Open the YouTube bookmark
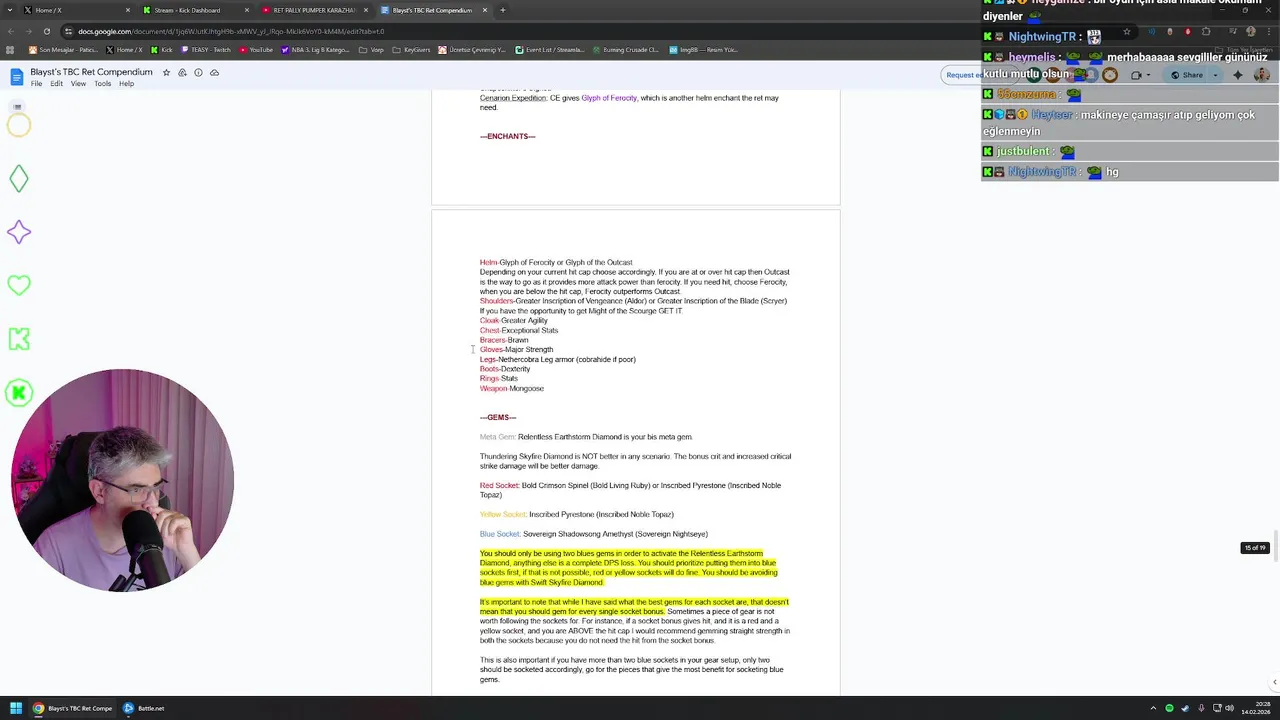The width and height of the screenshot is (1280, 720). [x=256, y=50]
